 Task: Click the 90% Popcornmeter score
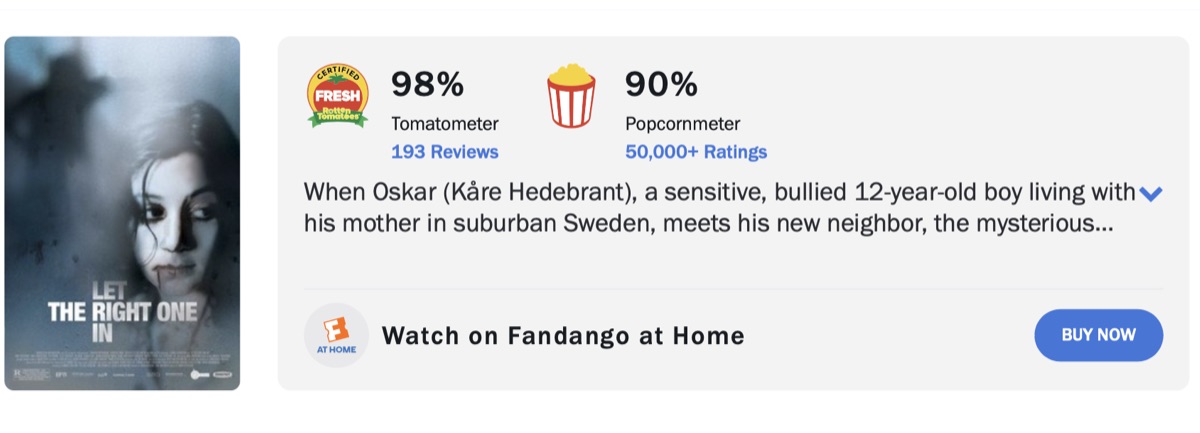click(x=661, y=85)
